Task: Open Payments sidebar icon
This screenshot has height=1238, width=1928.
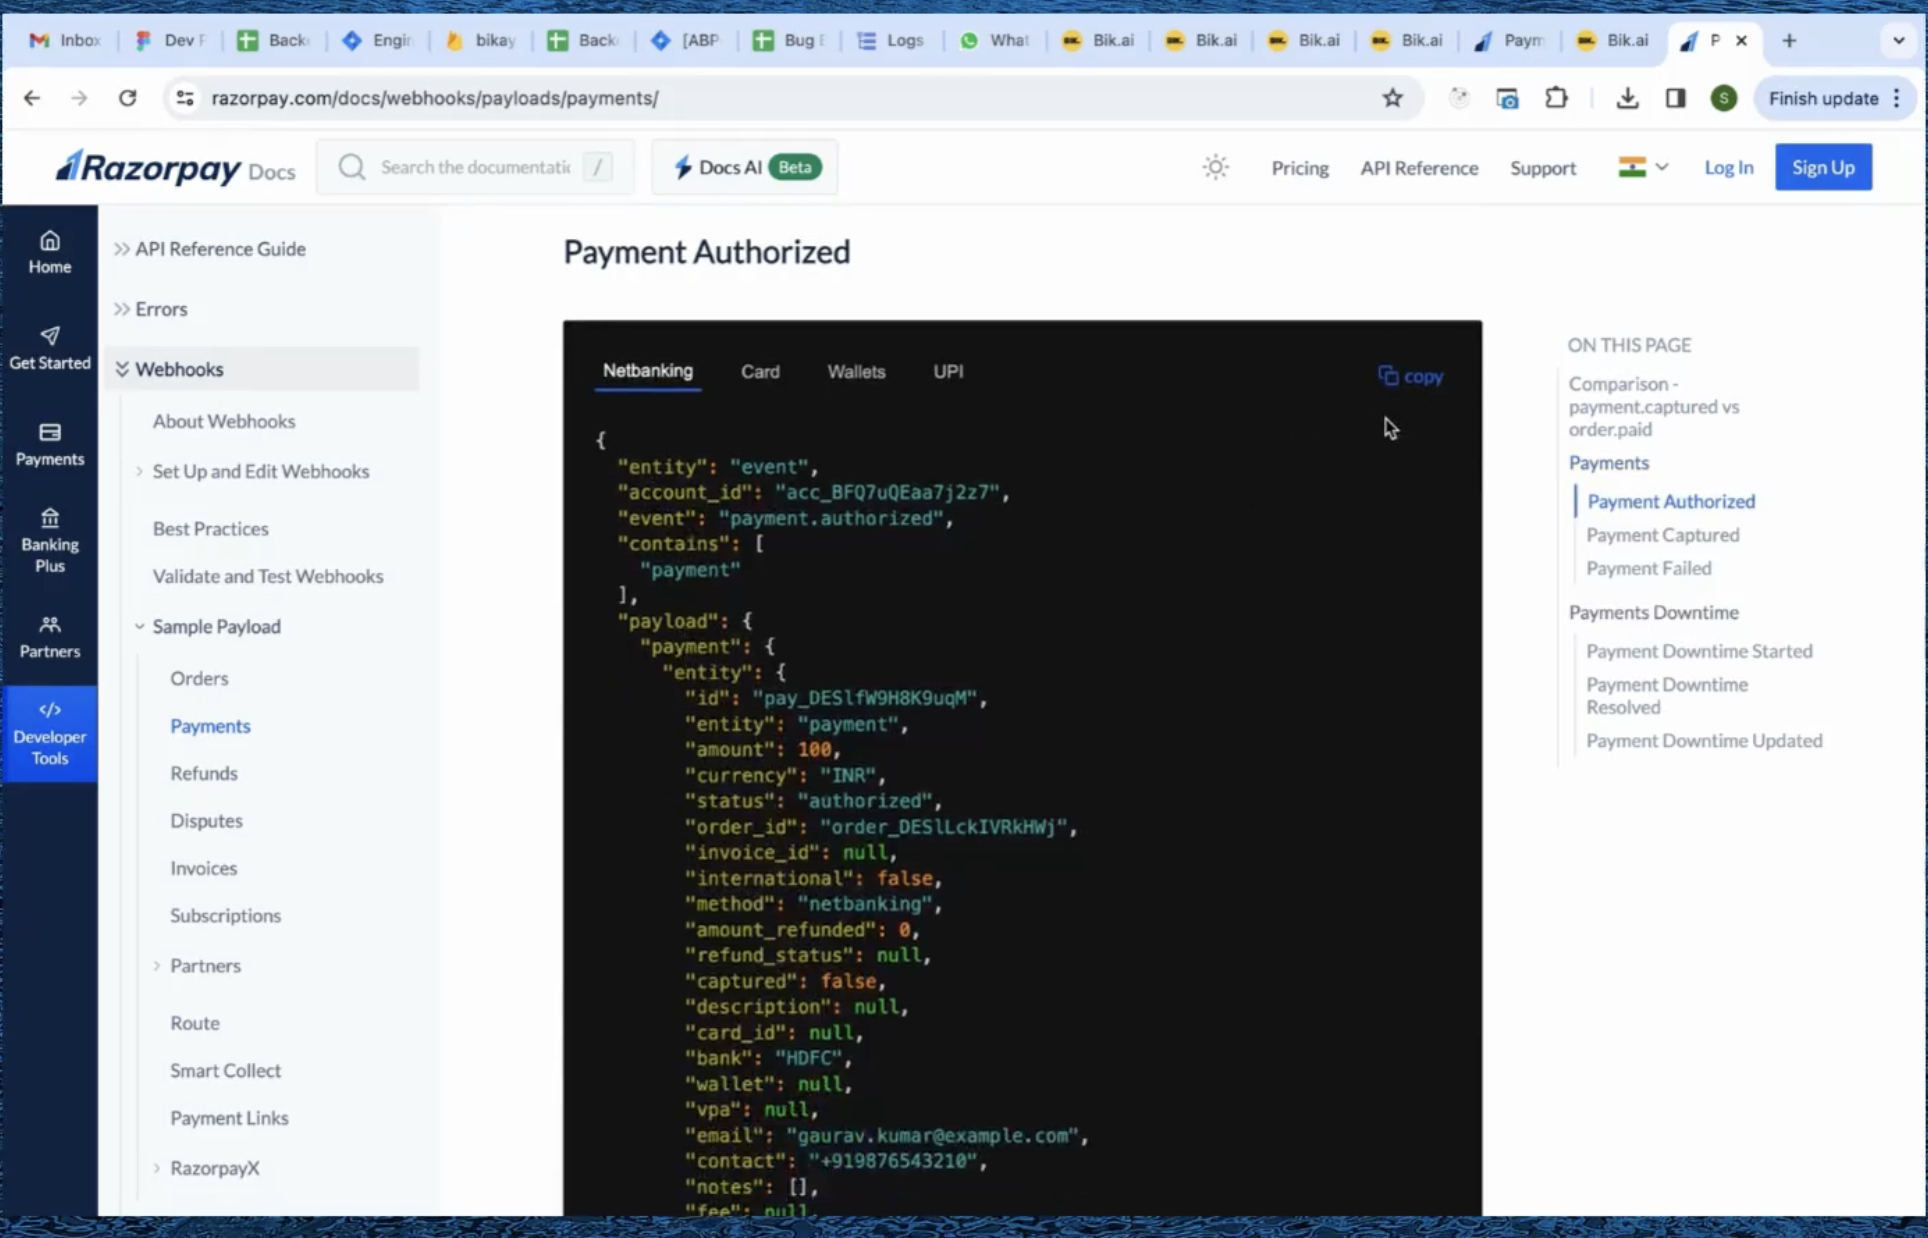Action: point(49,444)
